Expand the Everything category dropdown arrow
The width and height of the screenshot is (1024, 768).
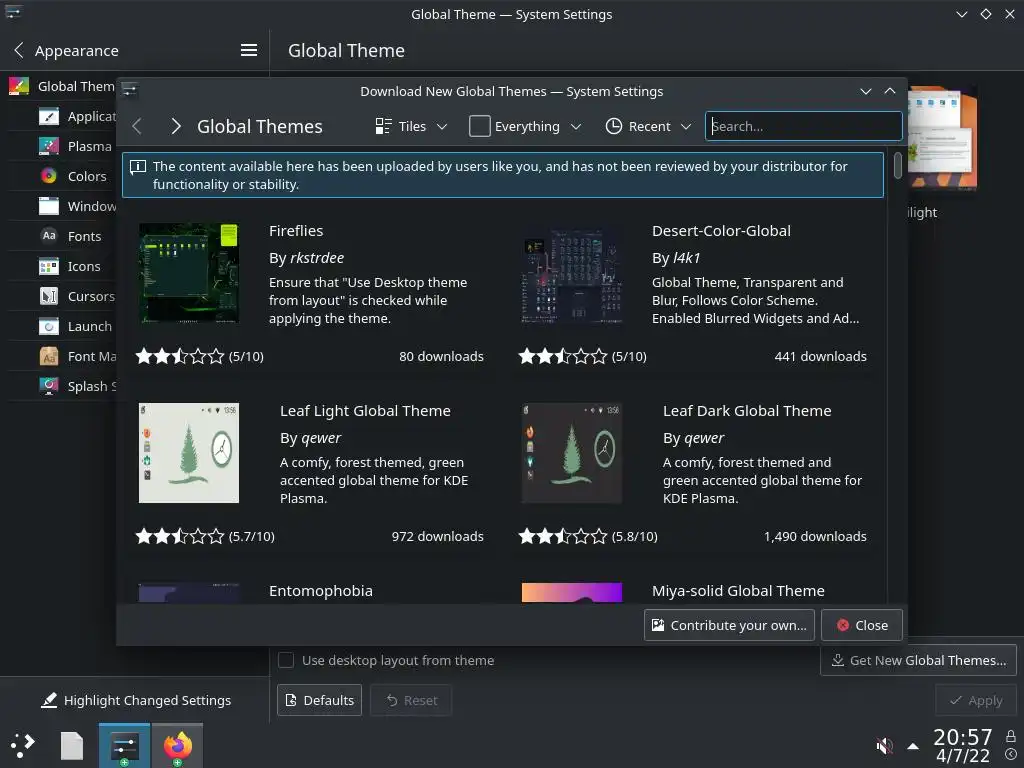575,127
